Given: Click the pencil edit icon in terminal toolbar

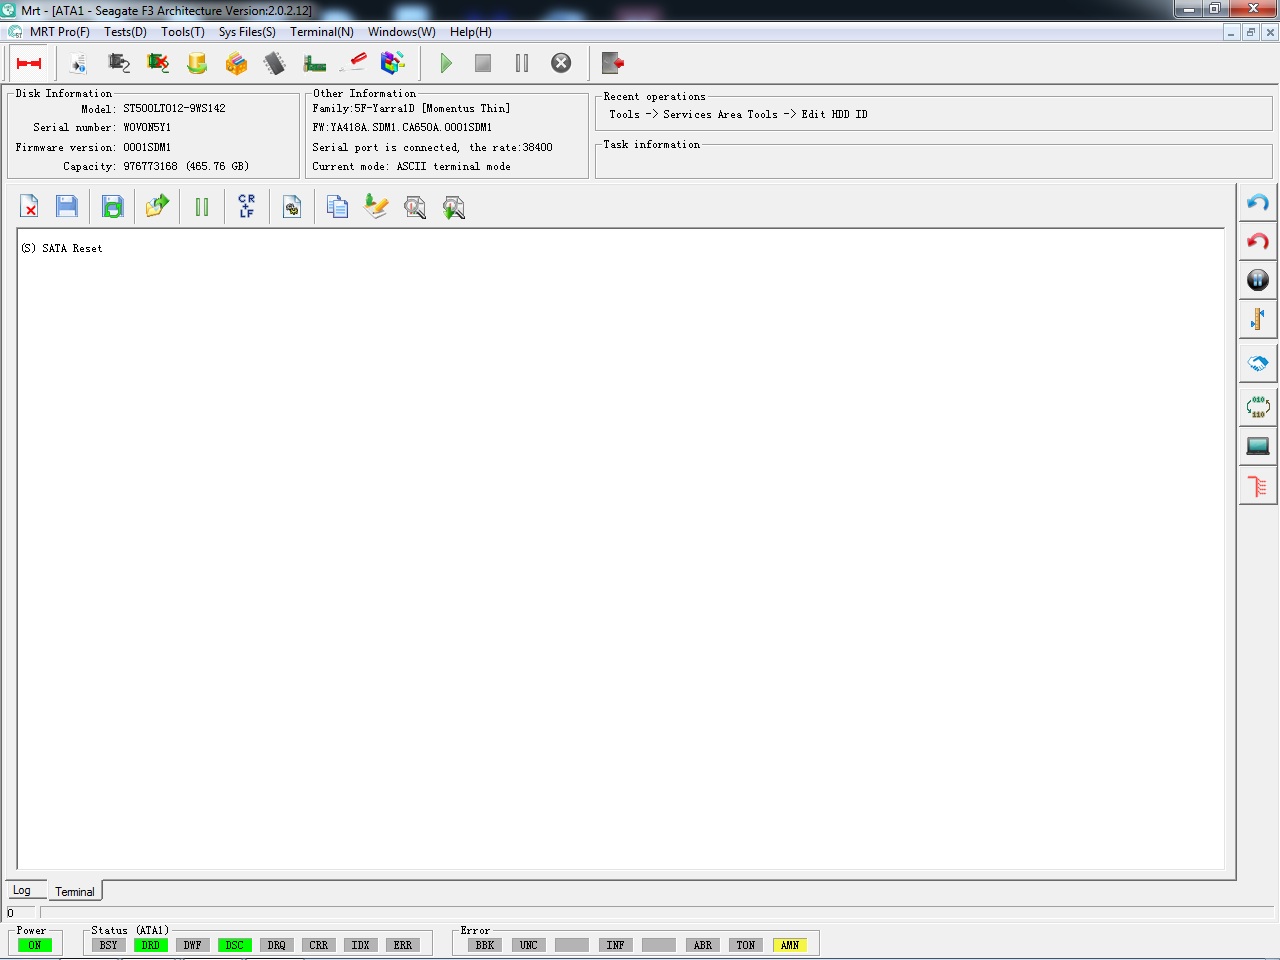Looking at the screenshot, I should click(x=376, y=207).
